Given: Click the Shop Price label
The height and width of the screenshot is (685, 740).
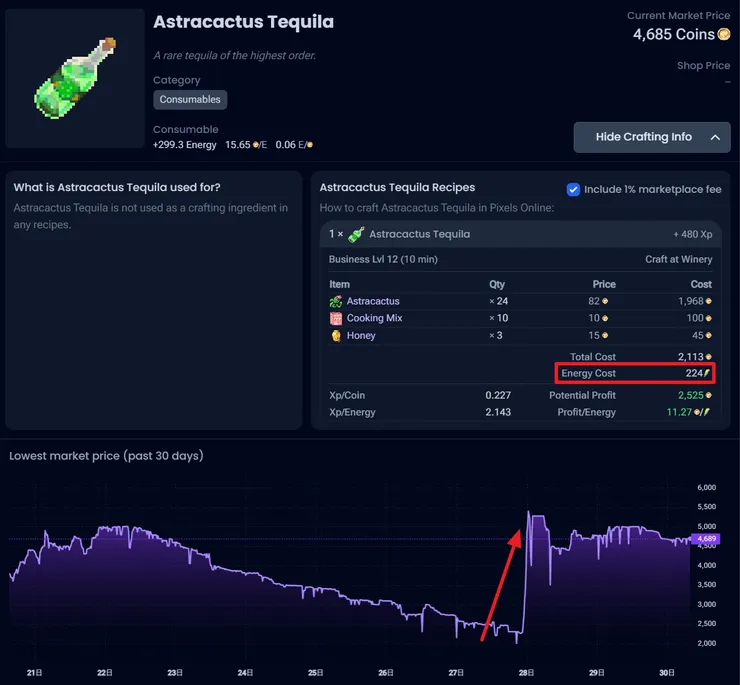Looking at the screenshot, I should coord(703,66).
